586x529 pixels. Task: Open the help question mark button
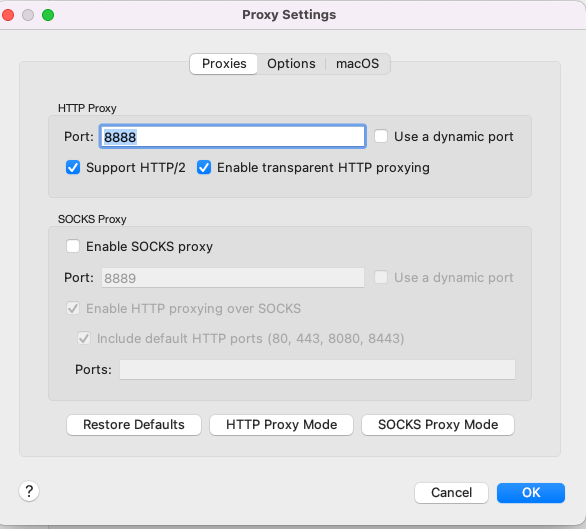tap(29, 491)
